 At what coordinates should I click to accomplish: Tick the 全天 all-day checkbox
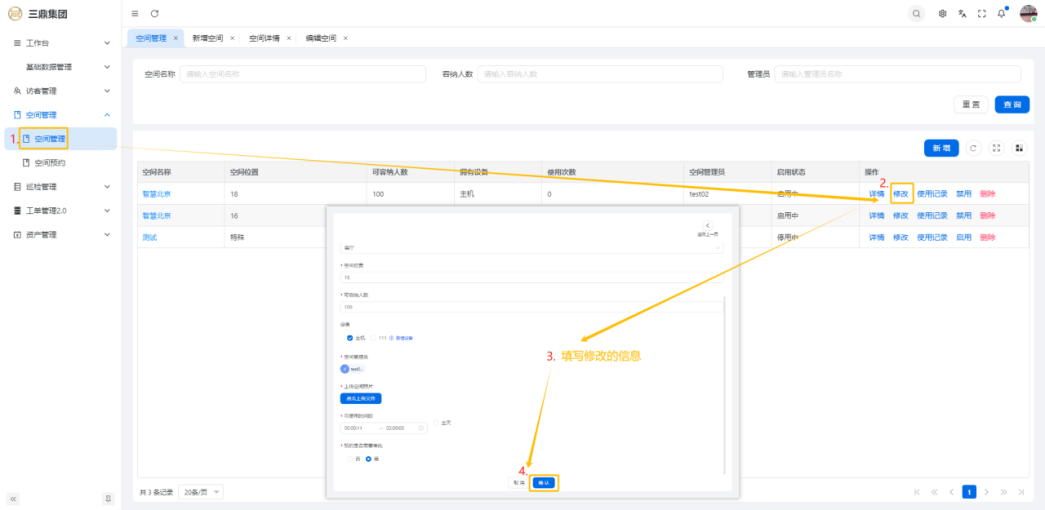(436, 423)
